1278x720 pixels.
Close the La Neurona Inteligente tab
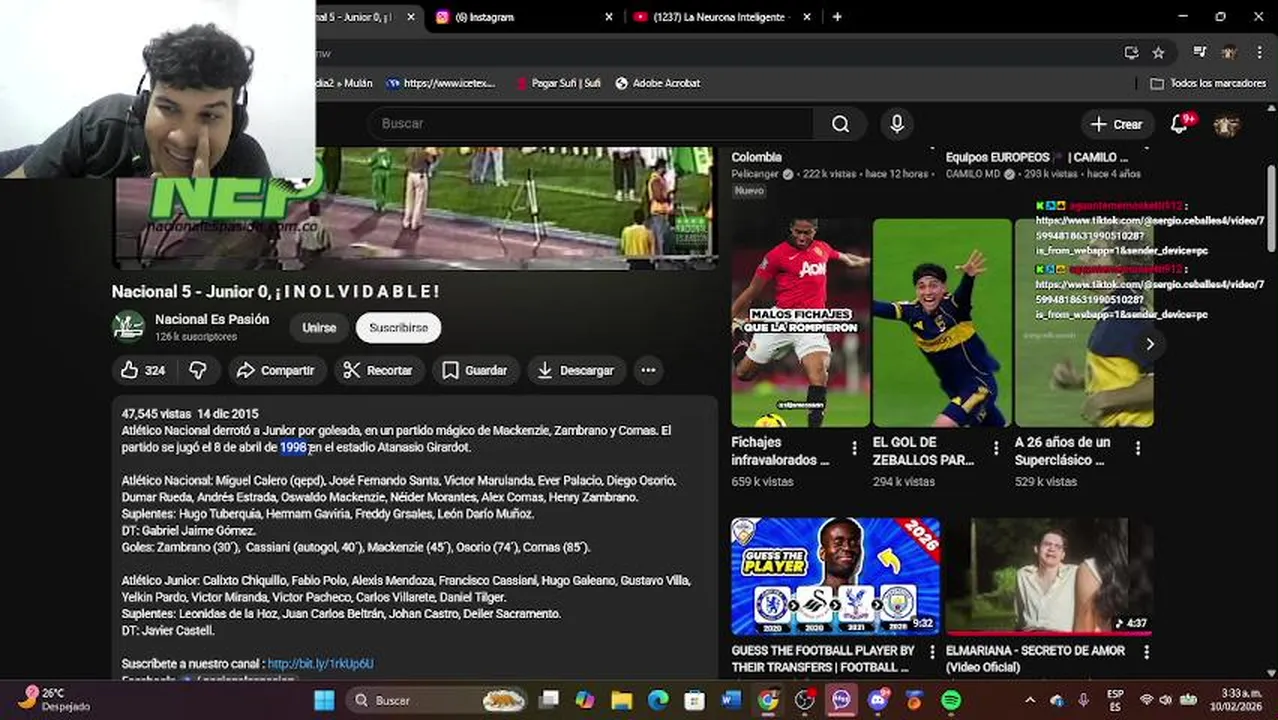click(807, 17)
